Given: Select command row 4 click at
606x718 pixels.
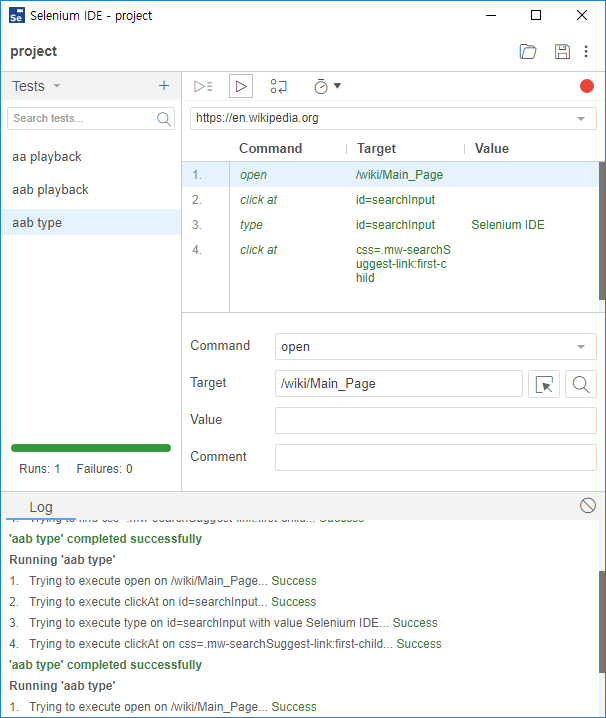Looking at the screenshot, I should coord(390,264).
